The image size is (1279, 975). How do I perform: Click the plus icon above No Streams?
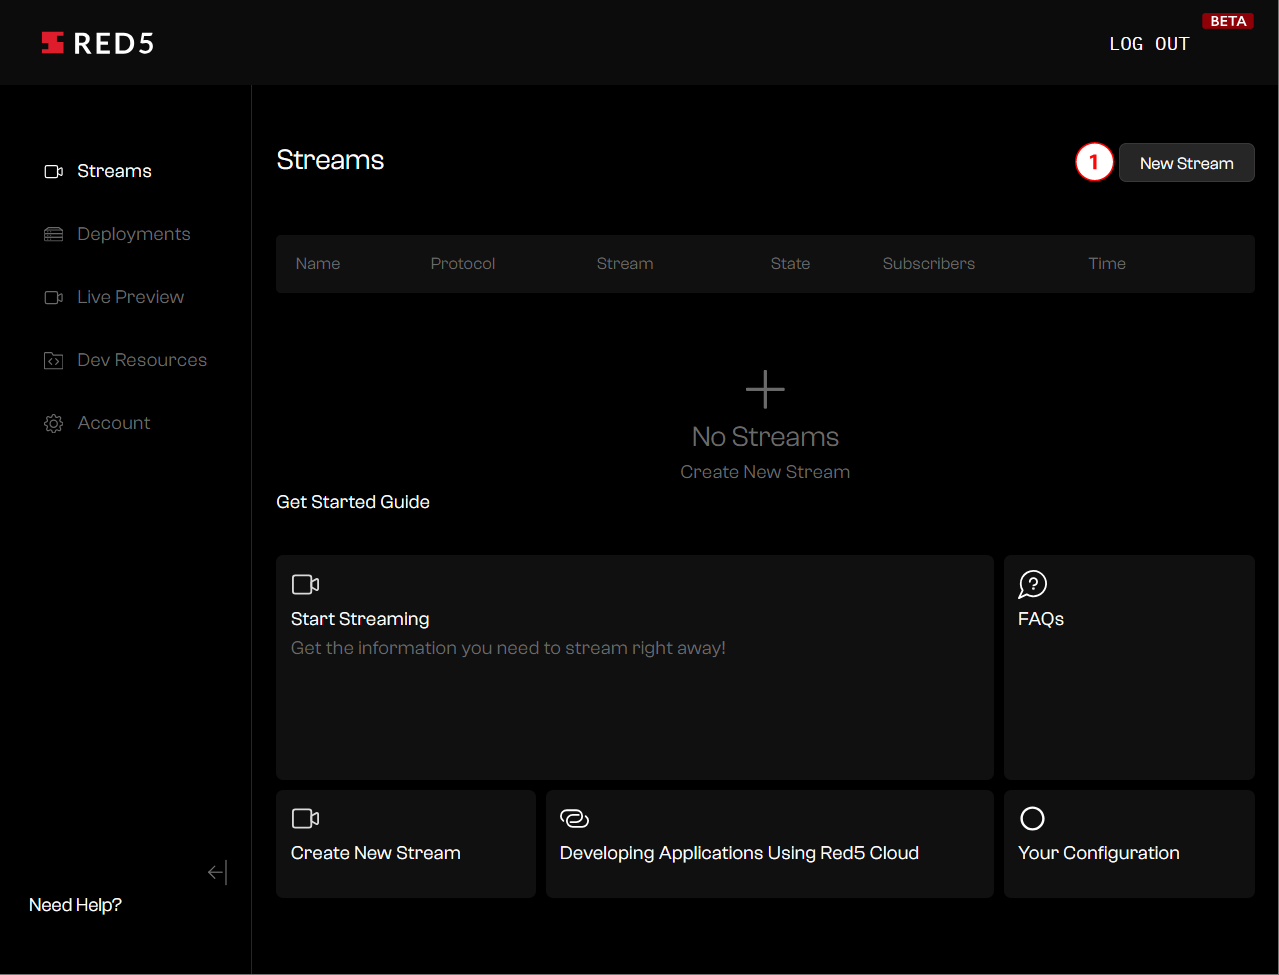[765, 389]
